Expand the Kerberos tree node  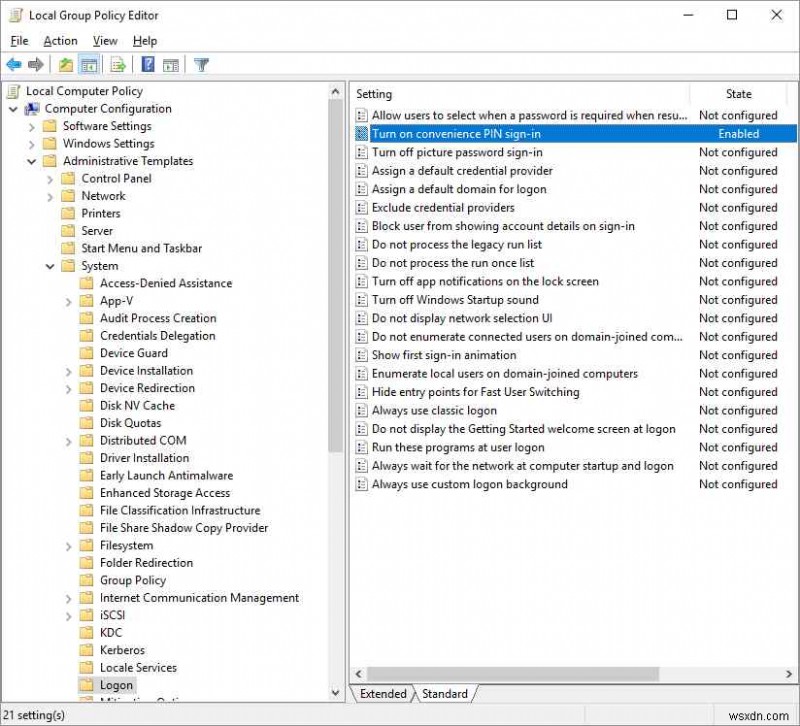(x=68, y=649)
